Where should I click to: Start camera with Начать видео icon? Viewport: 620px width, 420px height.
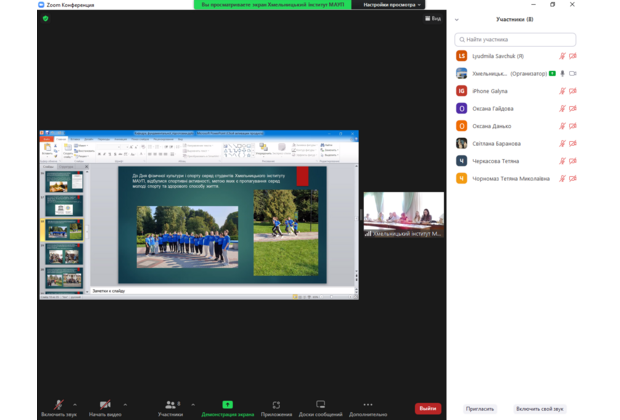pyautogui.click(x=105, y=405)
